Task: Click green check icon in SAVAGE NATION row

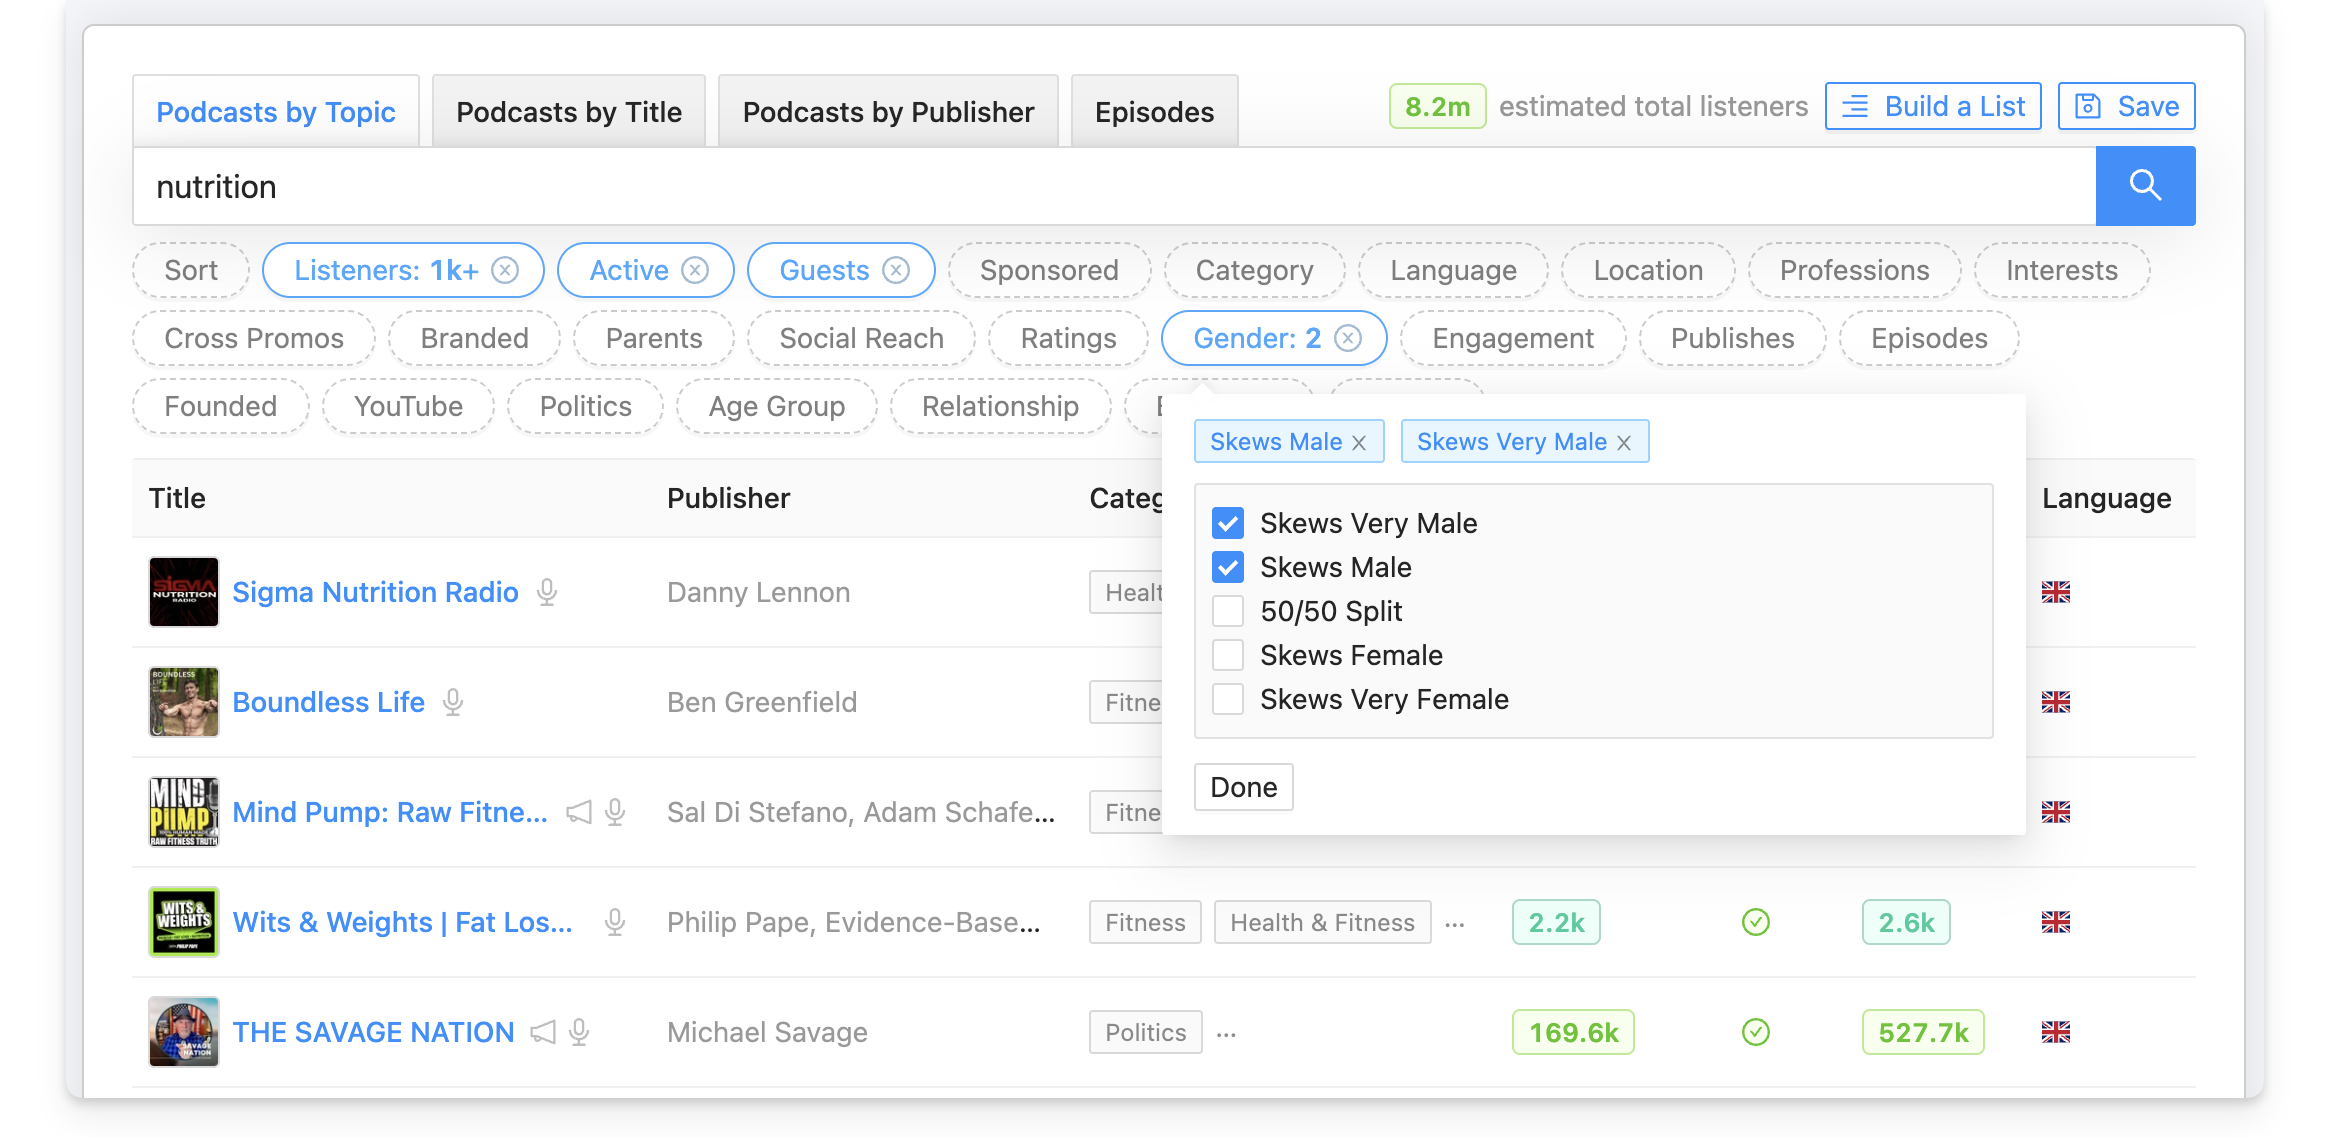Action: click(x=1756, y=1032)
